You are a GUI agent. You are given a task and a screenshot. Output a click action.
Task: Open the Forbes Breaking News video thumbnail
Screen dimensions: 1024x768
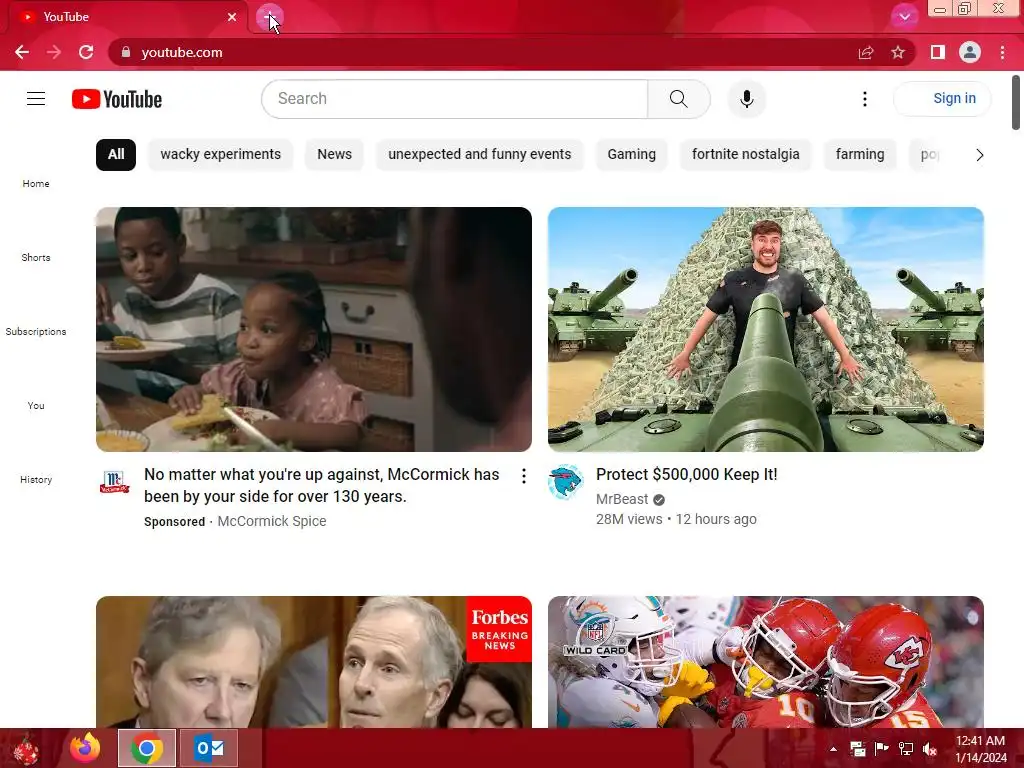313,662
